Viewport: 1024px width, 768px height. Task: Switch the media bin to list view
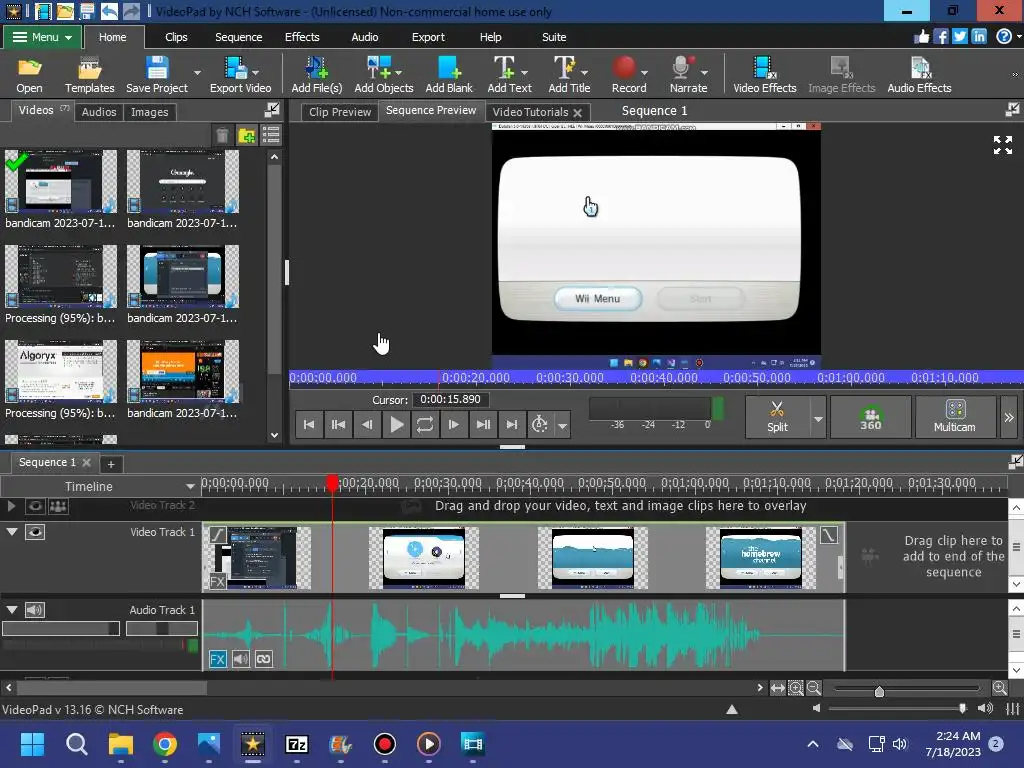[x=271, y=135]
